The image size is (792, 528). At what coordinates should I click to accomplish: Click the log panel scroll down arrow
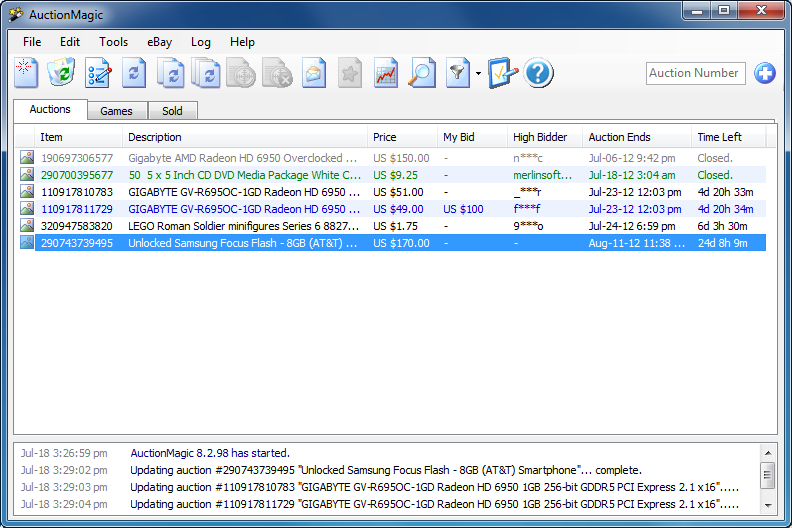coord(768,505)
